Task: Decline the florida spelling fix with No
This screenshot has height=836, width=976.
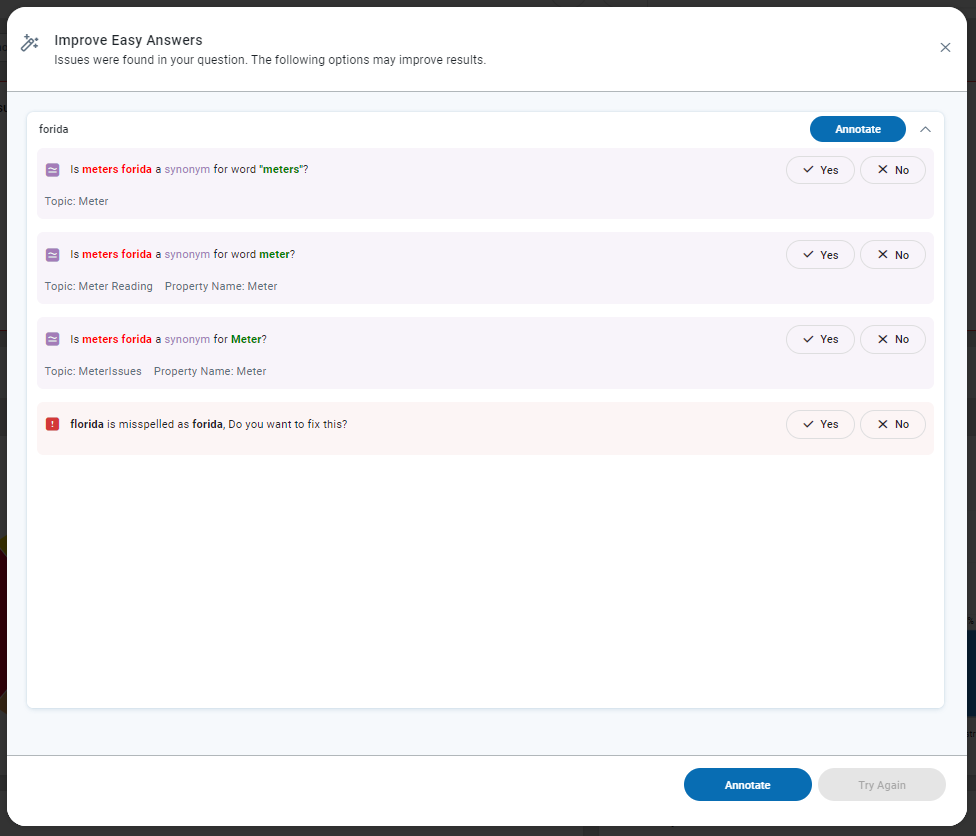Action: (x=892, y=424)
